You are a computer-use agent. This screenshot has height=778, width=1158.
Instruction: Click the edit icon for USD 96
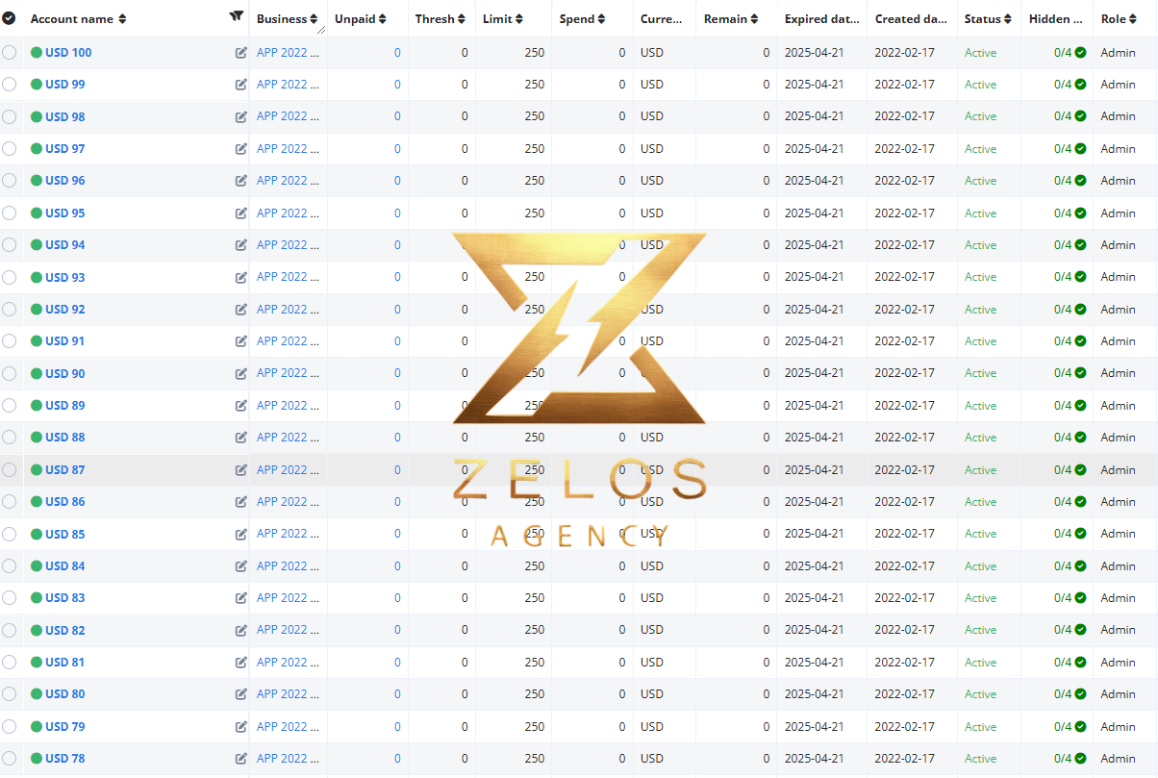point(241,181)
